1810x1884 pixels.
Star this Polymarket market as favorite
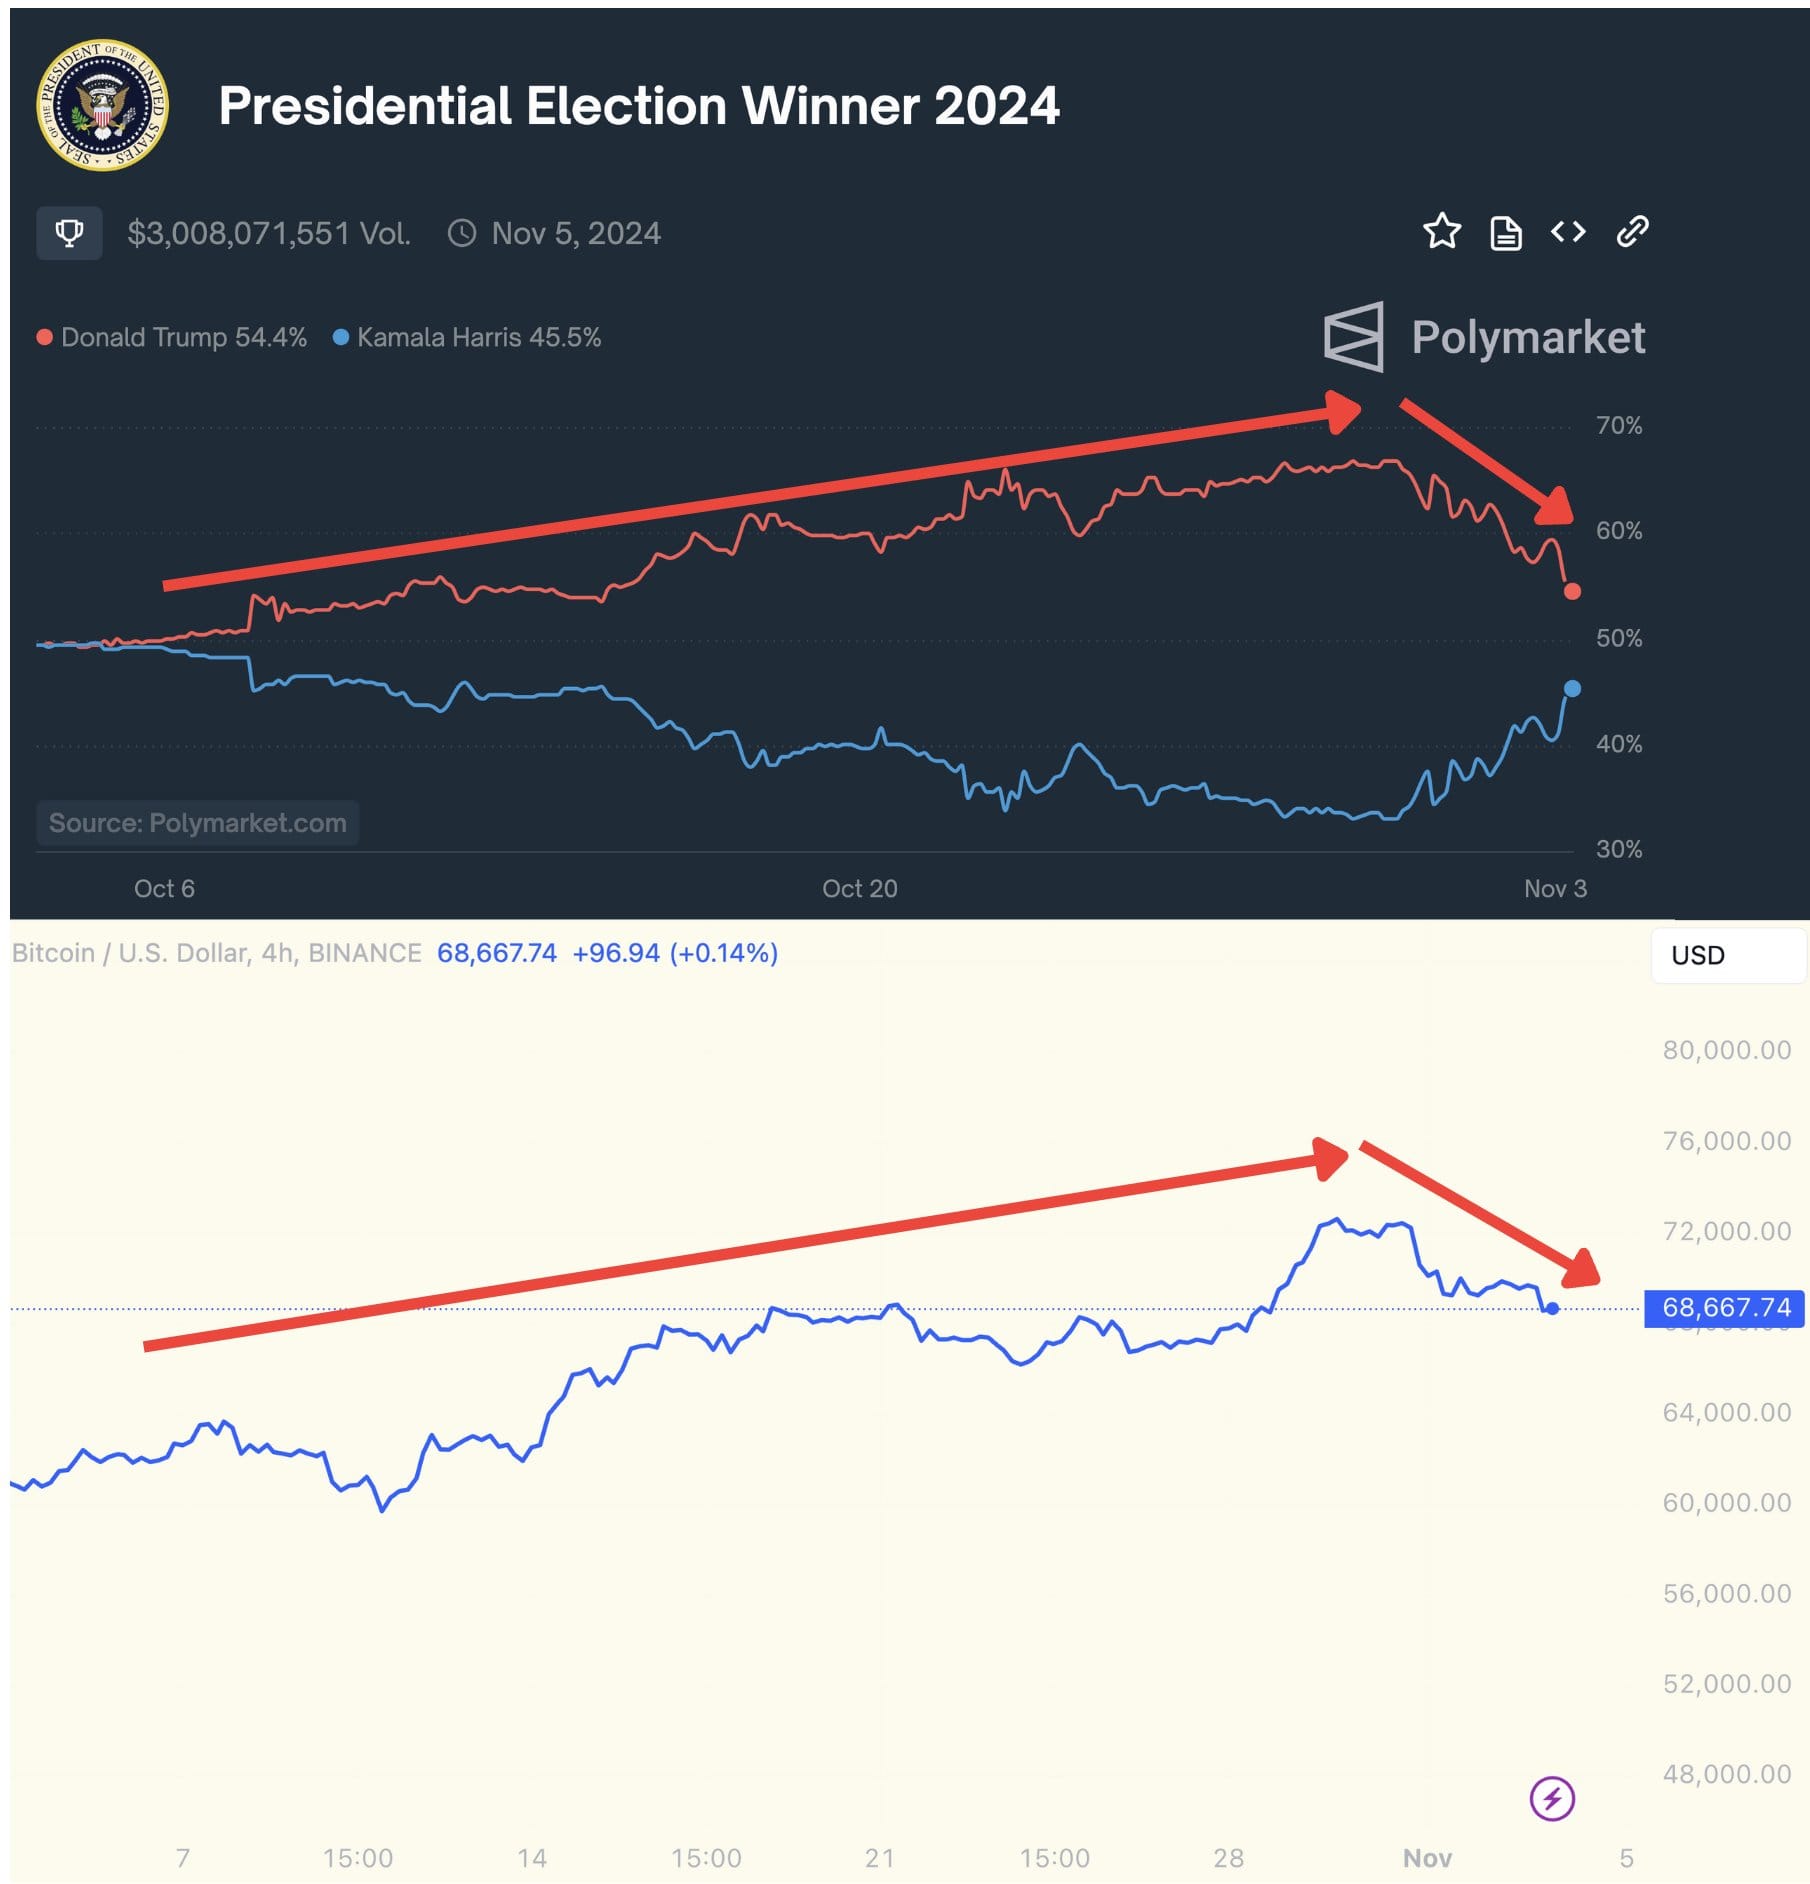[x=1443, y=232]
